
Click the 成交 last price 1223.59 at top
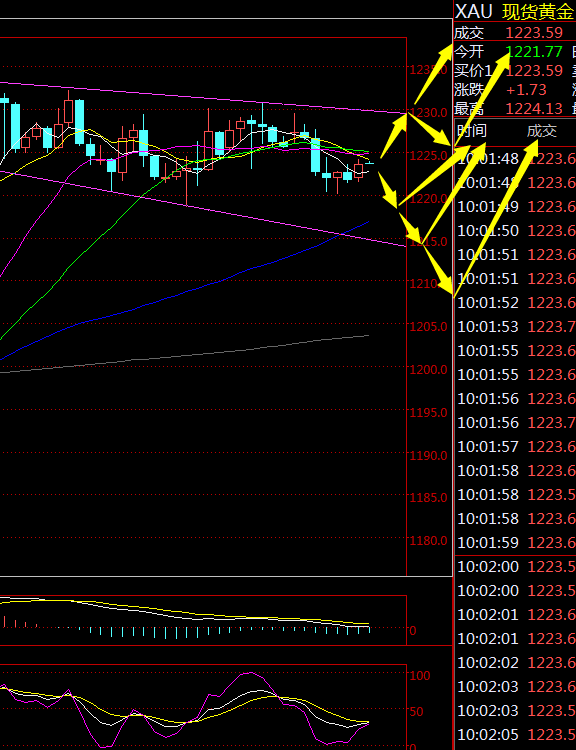pyautogui.click(x=534, y=33)
